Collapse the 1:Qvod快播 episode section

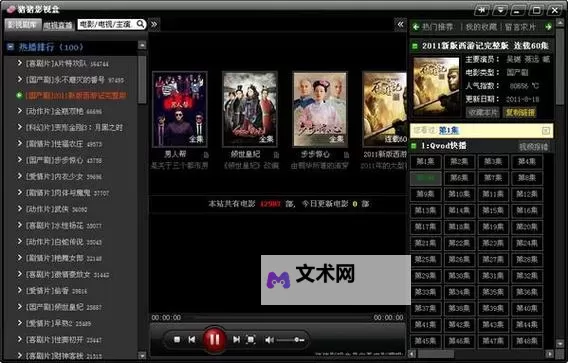tap(414, 146)
